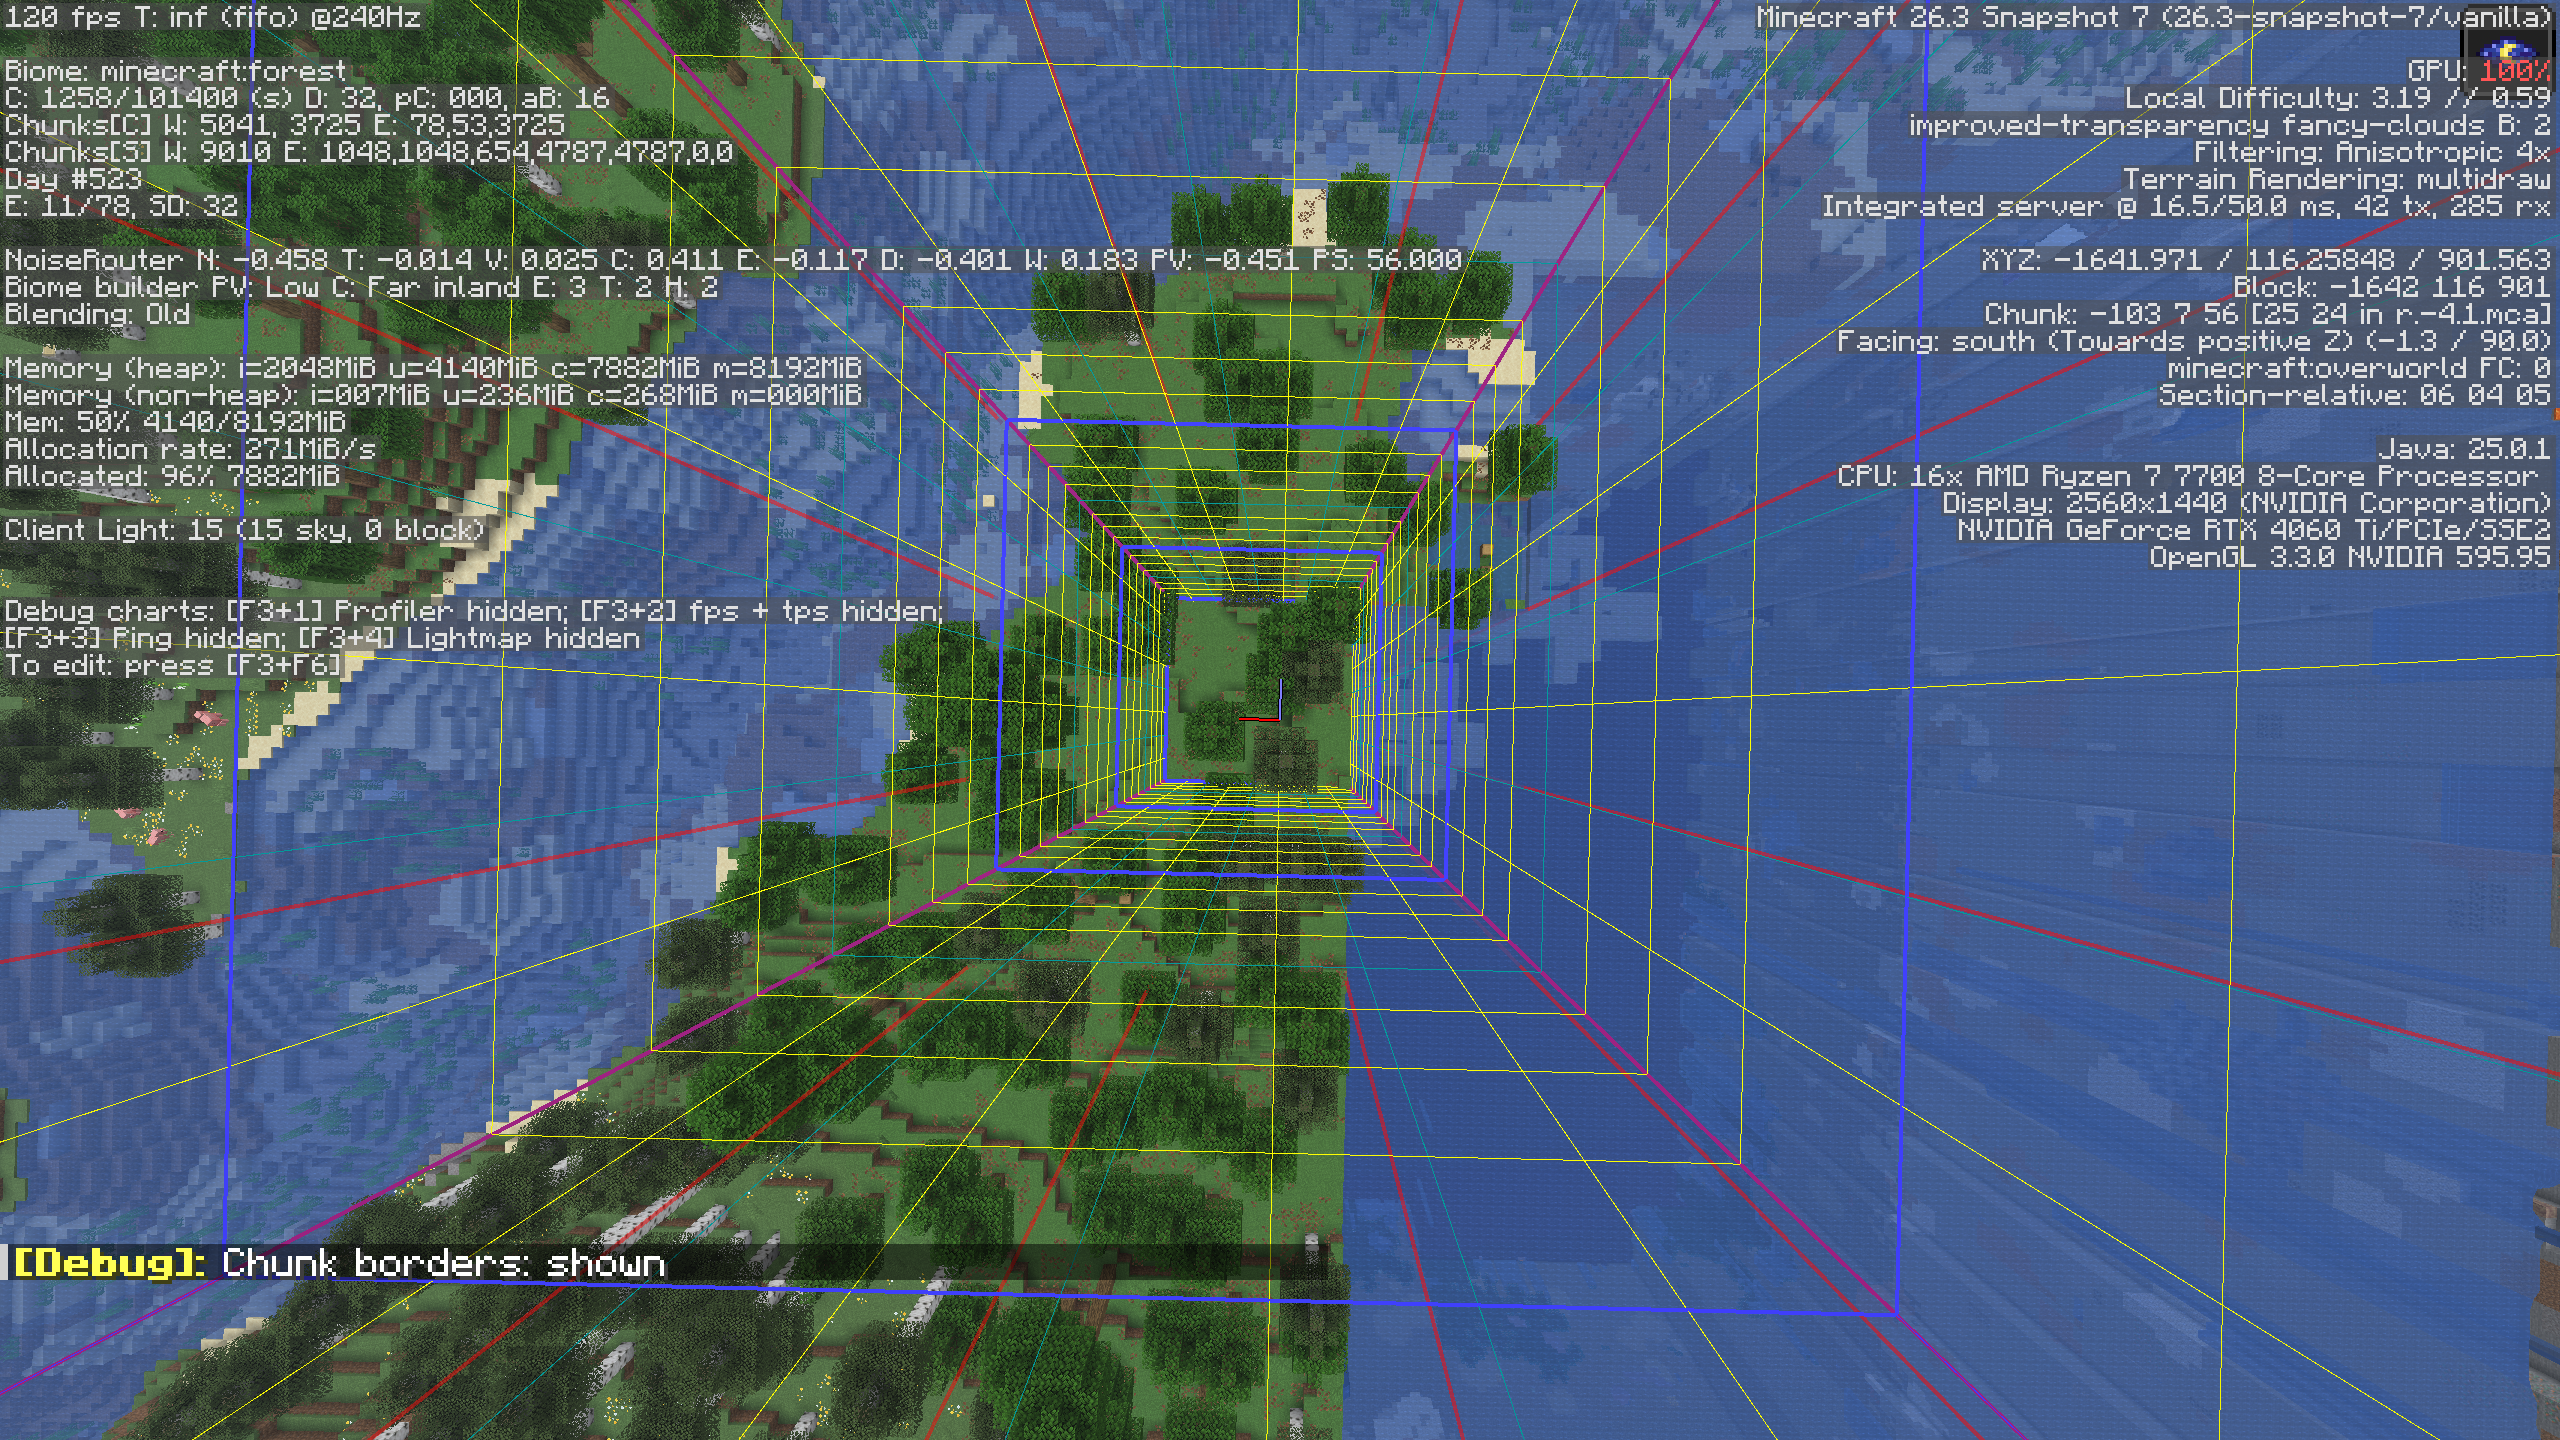Screen dimensions: 2560x1440
Task: Select the "C: 1258/101400" chunk render line
Action: (x=307, y=98)
